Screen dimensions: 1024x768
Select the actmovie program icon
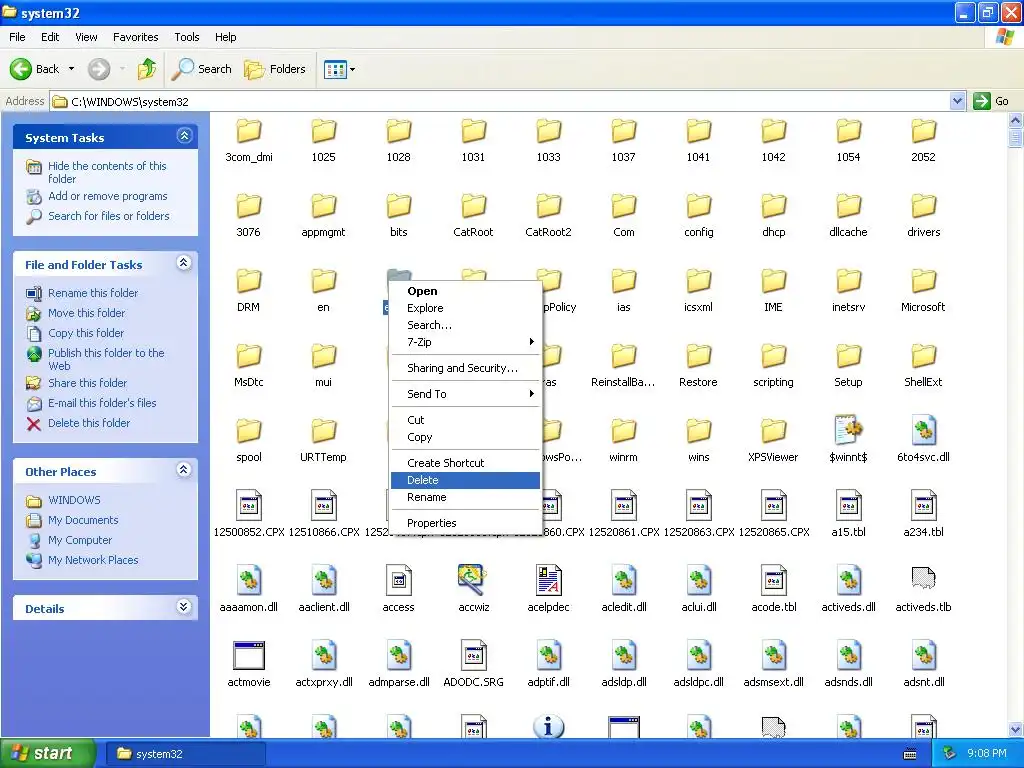(x=249, y=656)
